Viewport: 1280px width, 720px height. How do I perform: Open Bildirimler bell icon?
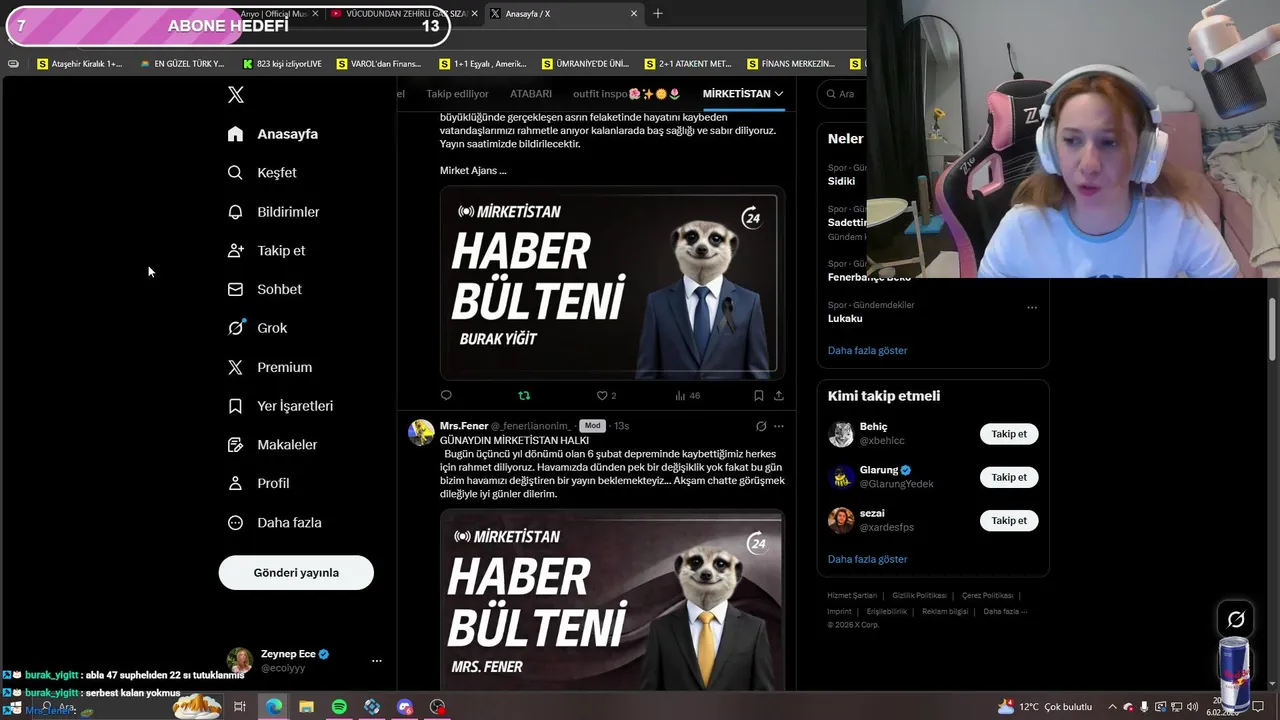coord(235,212)
